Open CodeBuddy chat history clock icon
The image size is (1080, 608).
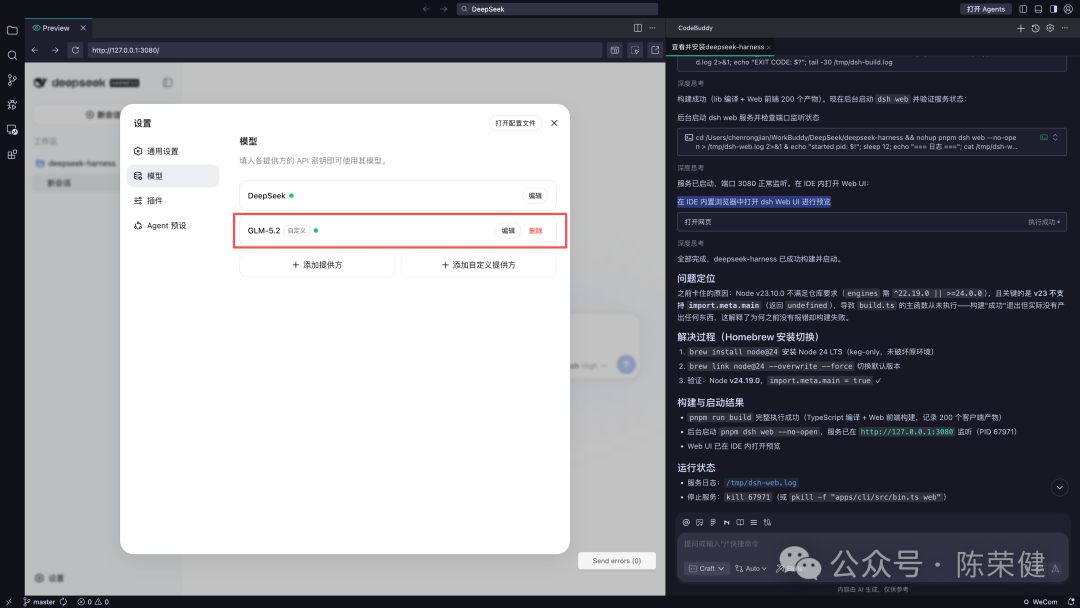[x=1035, y=28]
